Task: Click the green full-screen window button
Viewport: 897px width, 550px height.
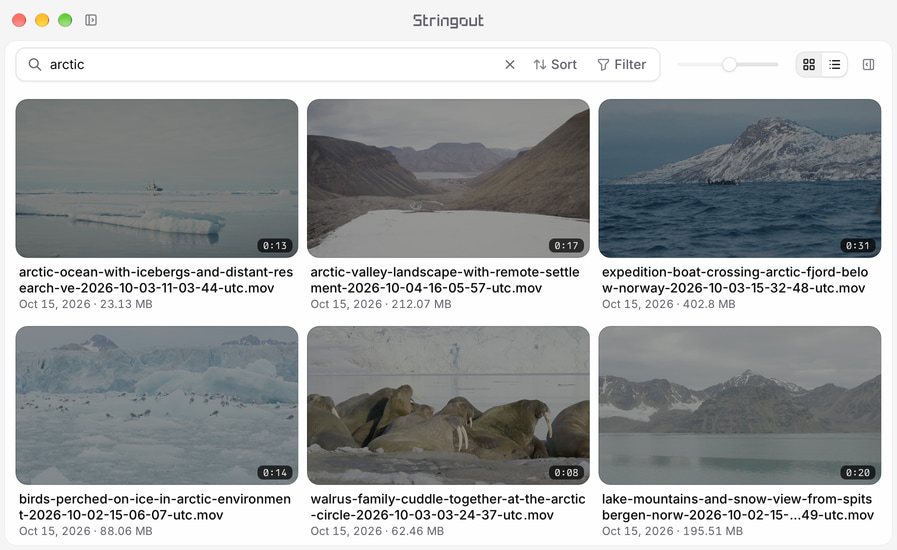Action: [x=65, y=20]
